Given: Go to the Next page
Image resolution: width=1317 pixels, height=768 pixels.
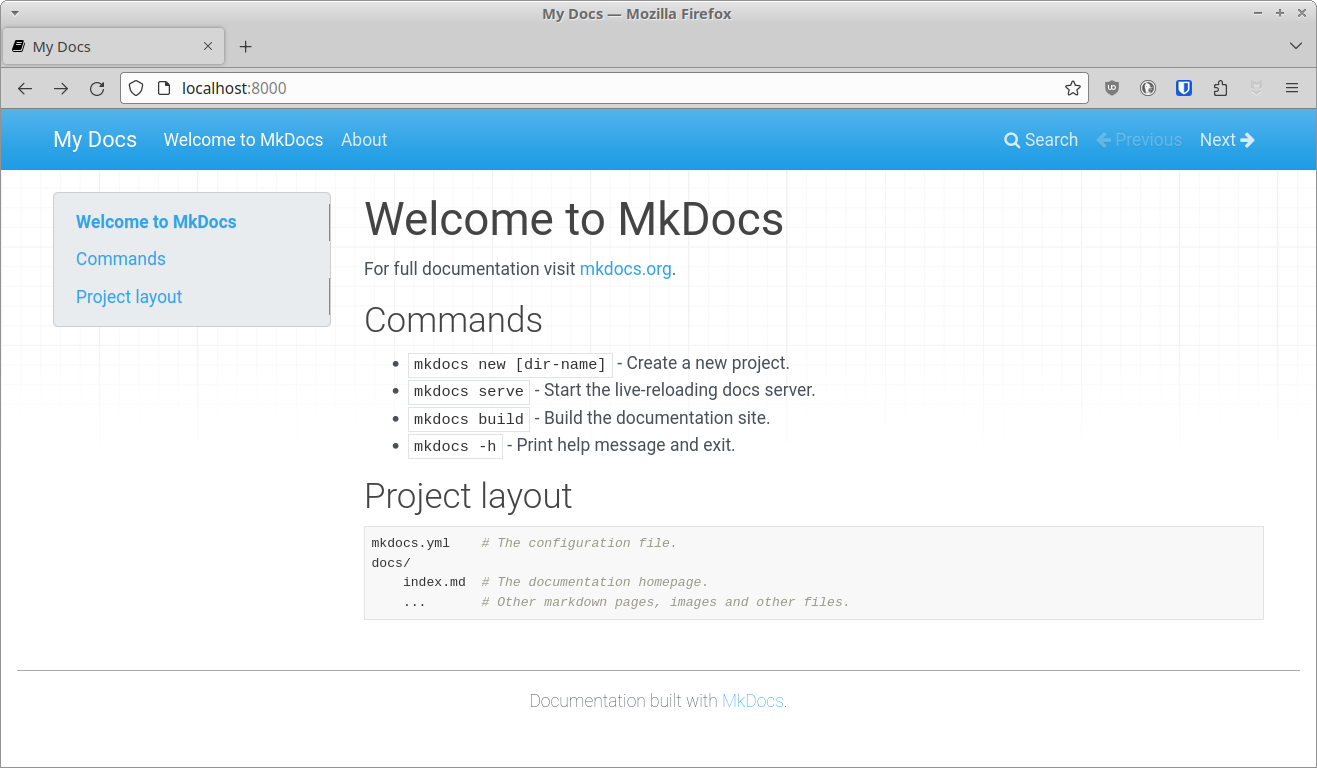Looking at the screenshot, I should 1227,140.
